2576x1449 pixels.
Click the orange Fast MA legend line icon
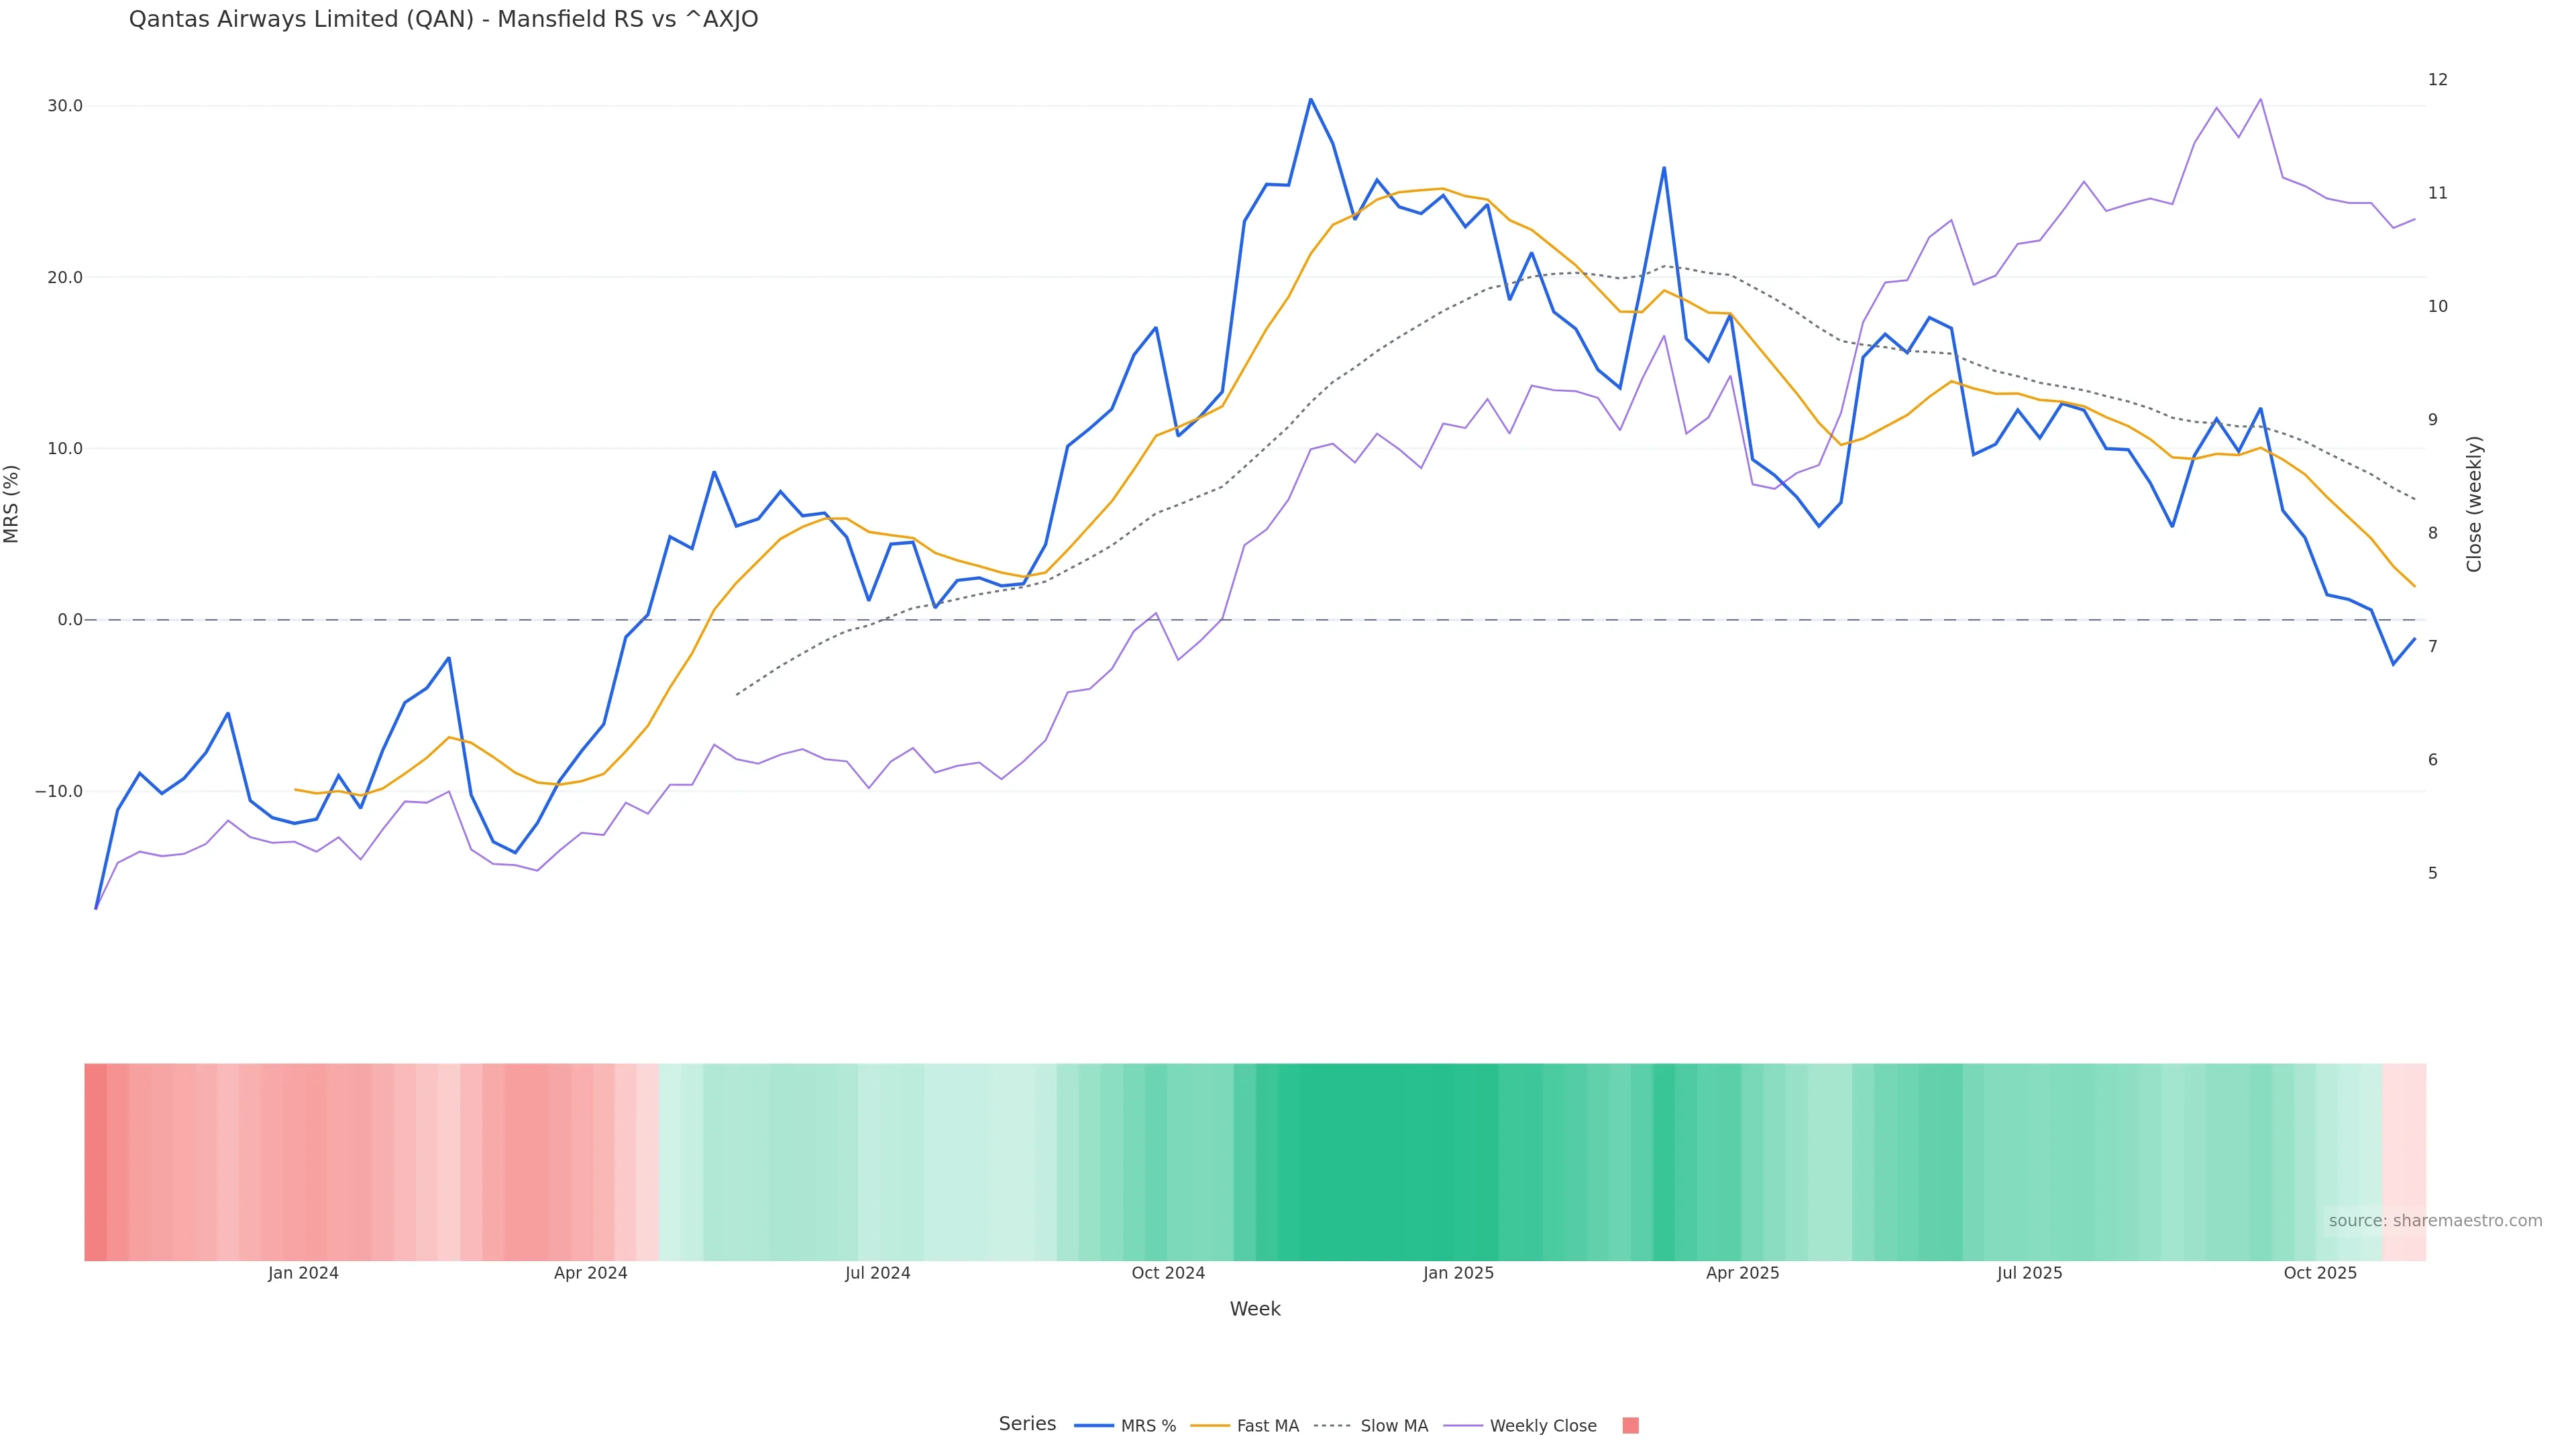coord(1210,1426)
